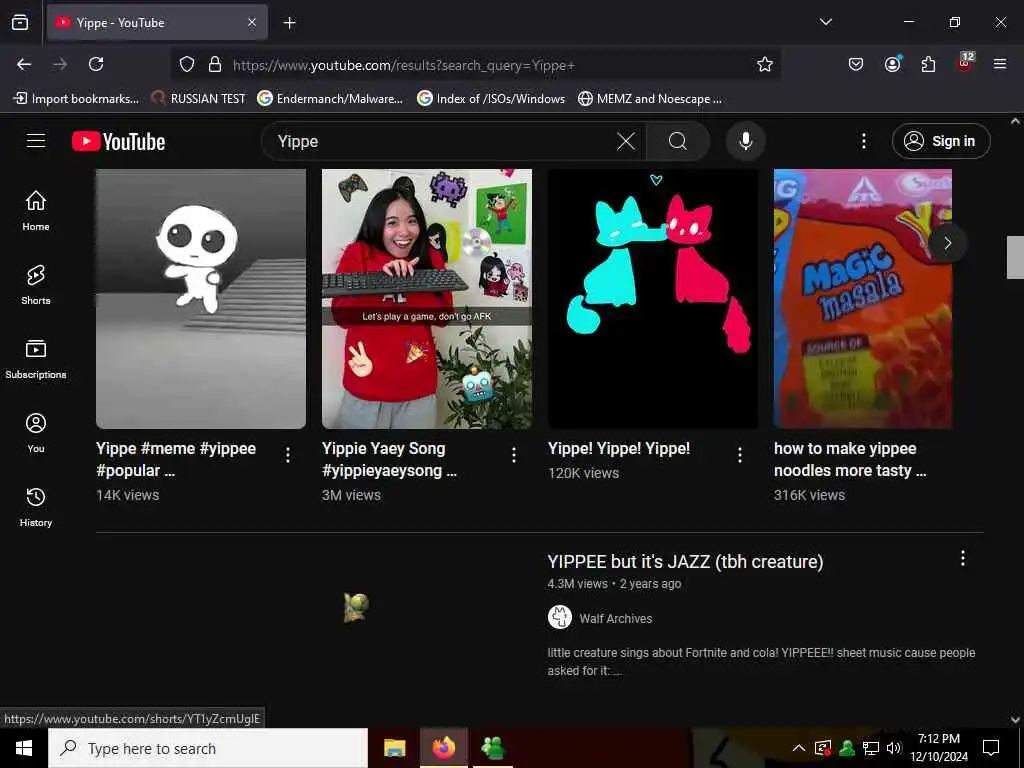The height and width of the screenshot is (768, 1024).
Task: Open the Firefox account icon
Action: 892,64
